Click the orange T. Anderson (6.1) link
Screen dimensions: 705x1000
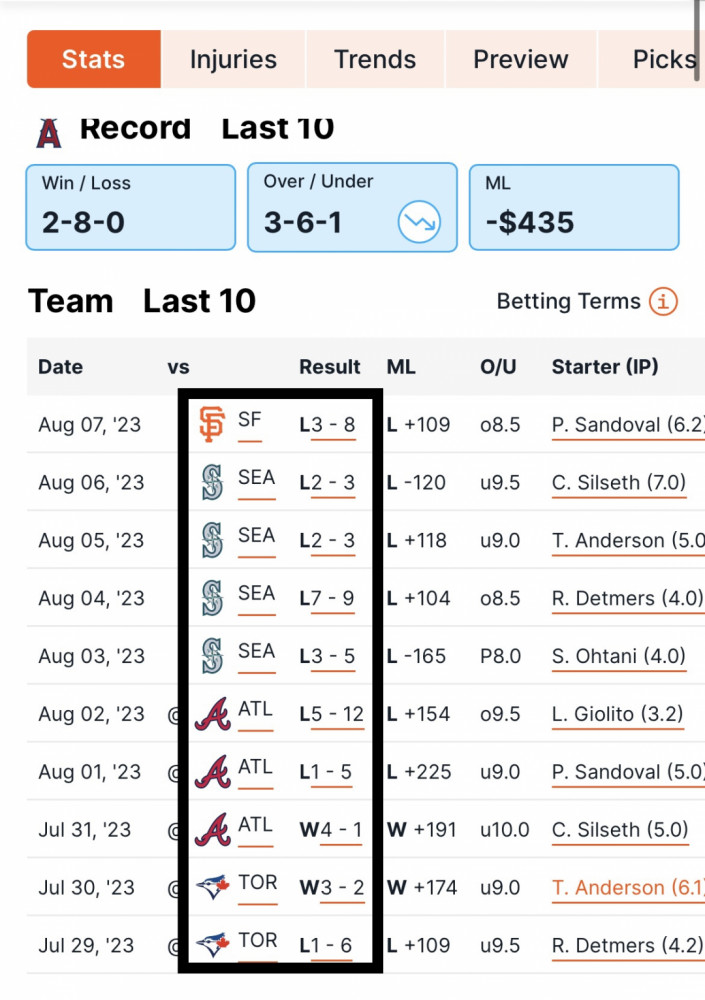pyautogui.click(x=628, y=888)
